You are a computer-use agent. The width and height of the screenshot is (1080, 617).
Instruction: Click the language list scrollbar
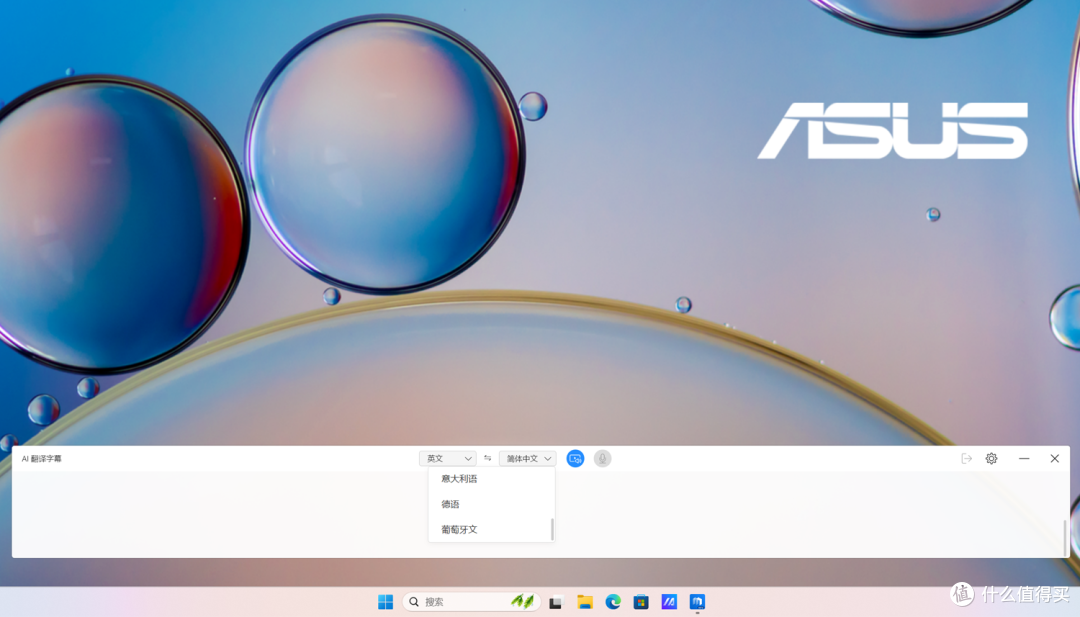(552, 530)
